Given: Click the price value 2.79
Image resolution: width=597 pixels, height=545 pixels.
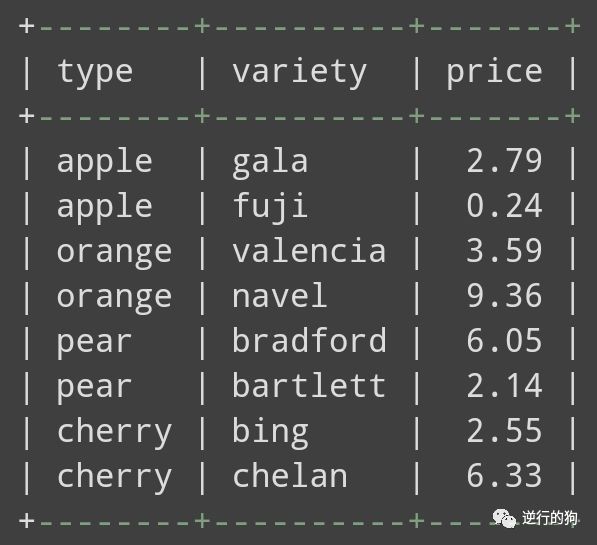Looking at the screenshot, I should coord(504,161).
